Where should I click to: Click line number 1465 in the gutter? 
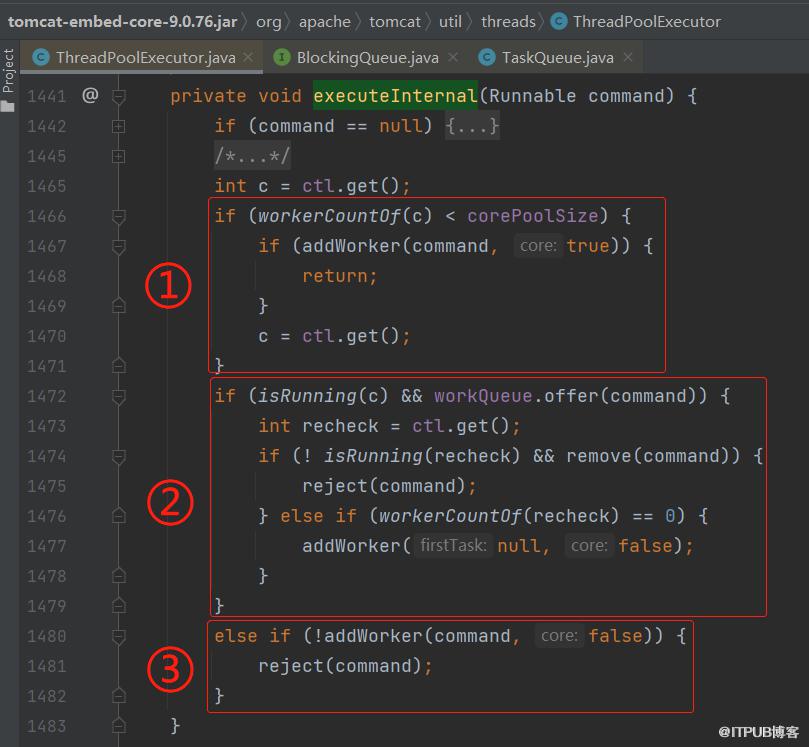point(46,186)
